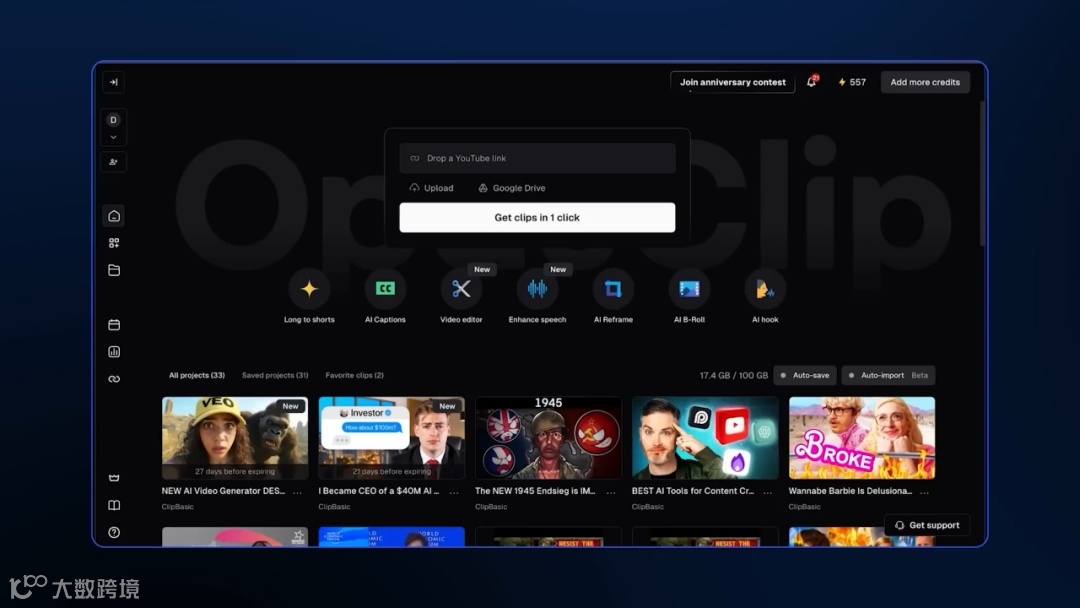Screen dimensions: 1080x608
Task: Open the analytics chart icon in the sidebar
Action: [114, 352]
